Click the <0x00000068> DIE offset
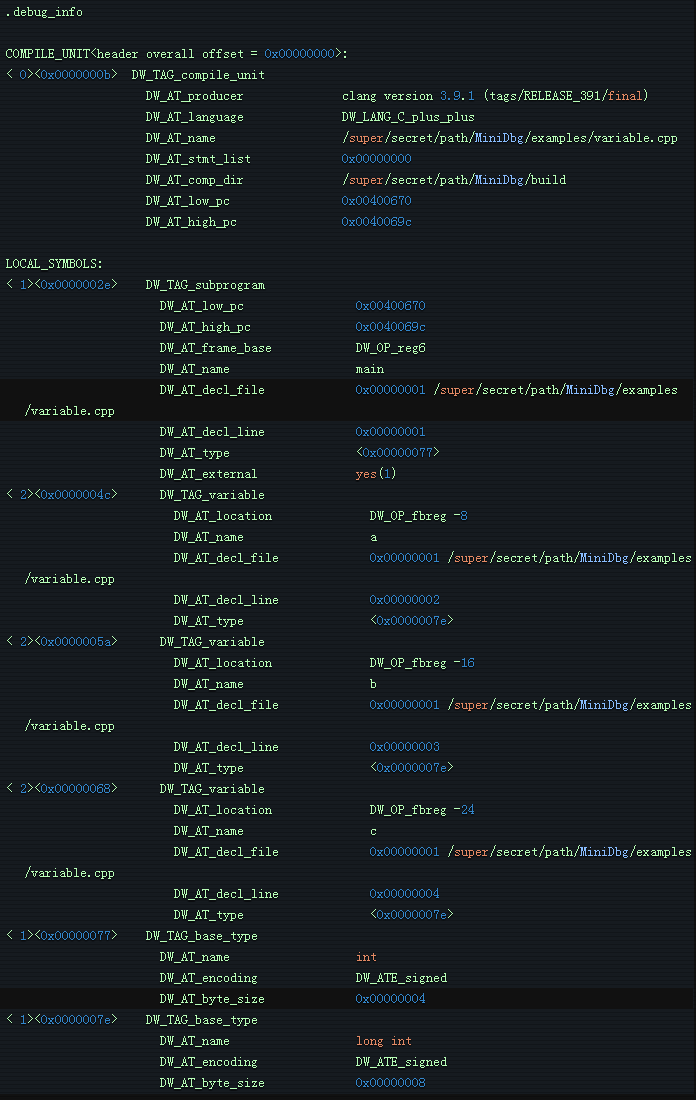This screenshot has width=696, height=1100. [77, 789]
